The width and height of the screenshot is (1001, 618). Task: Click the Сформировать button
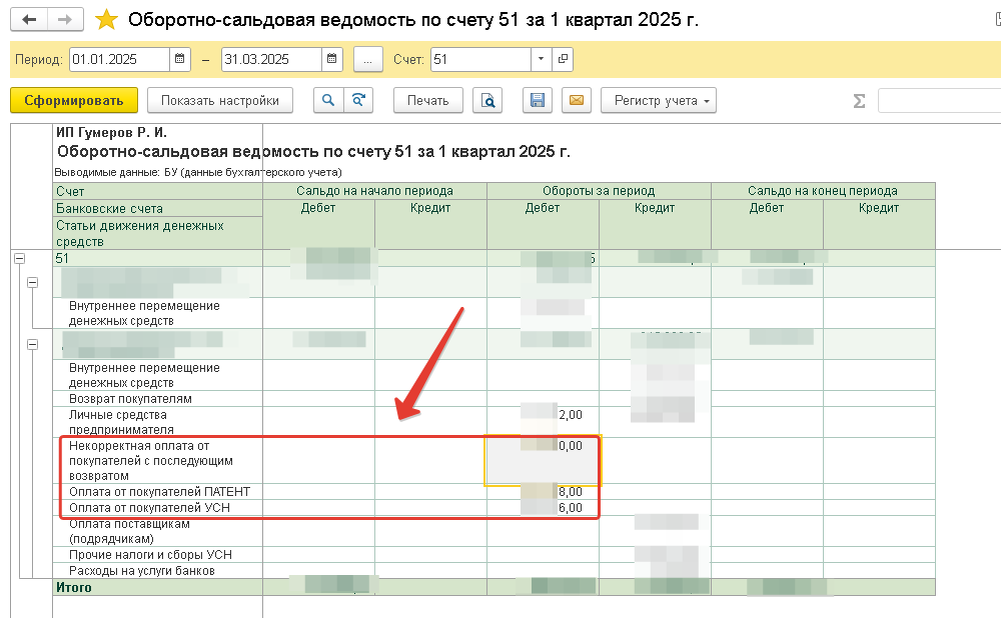coord(74,100)
